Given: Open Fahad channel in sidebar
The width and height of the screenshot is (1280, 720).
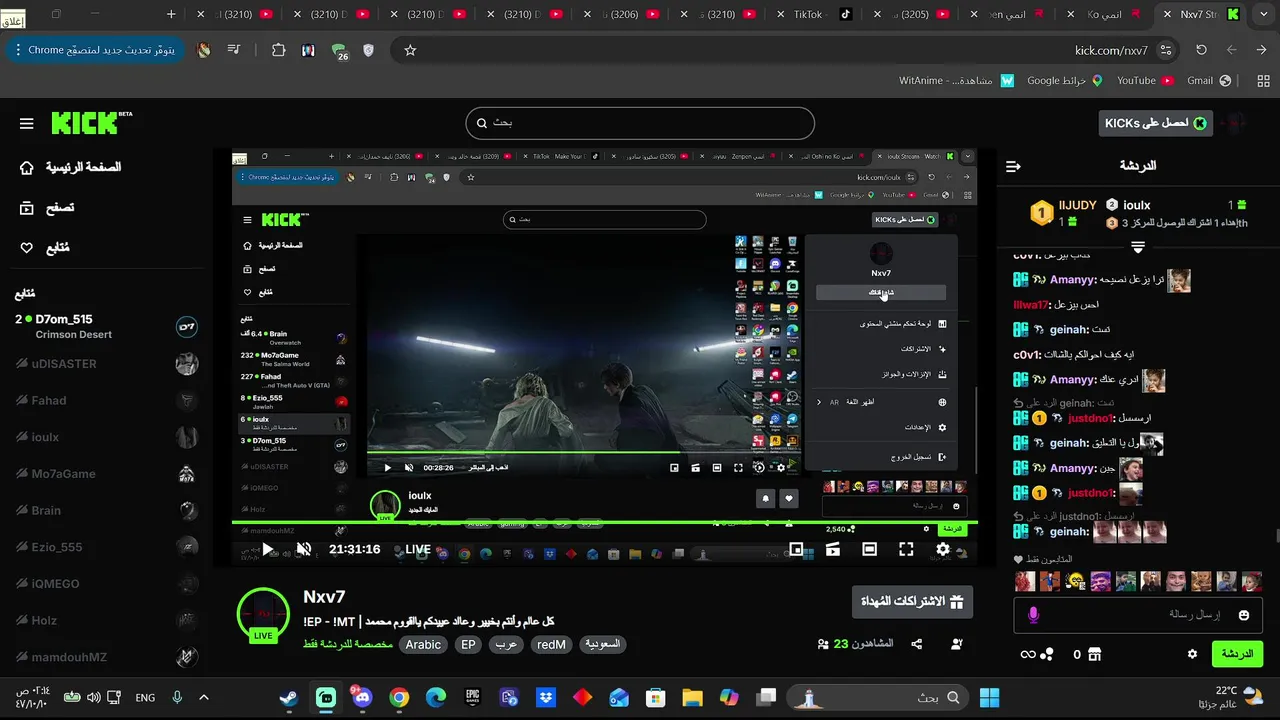Looking at the screenshot, I should (x=106, y=401).
